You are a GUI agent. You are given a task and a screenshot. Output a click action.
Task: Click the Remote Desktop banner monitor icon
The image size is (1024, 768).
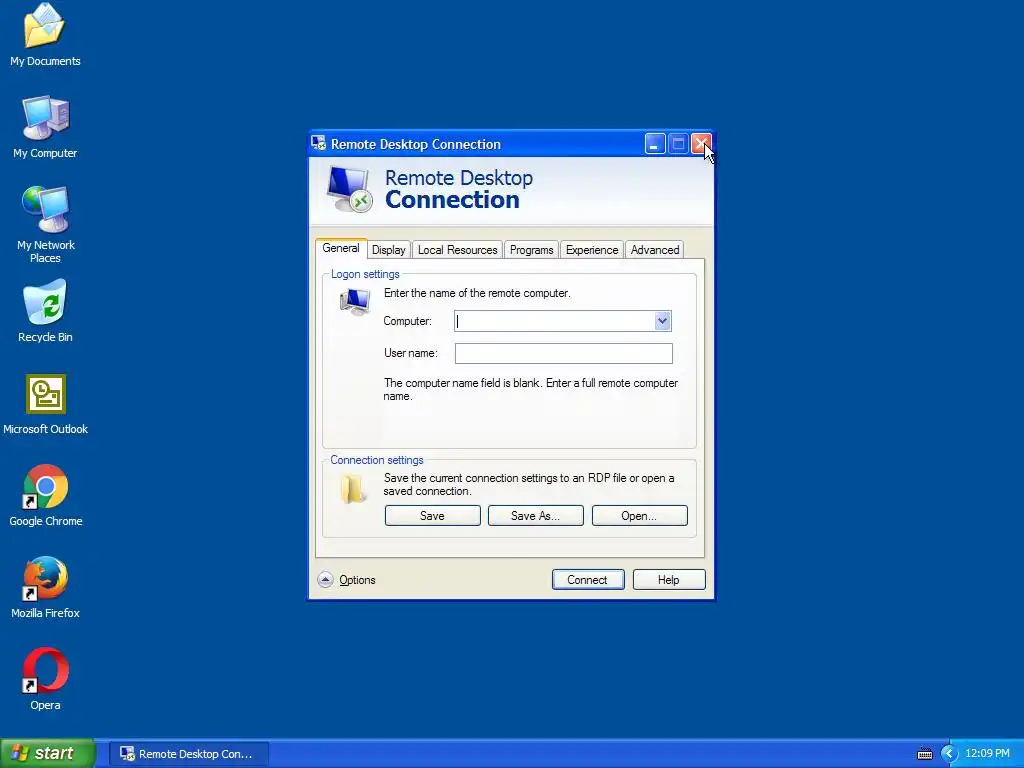(x=349, y=189)
